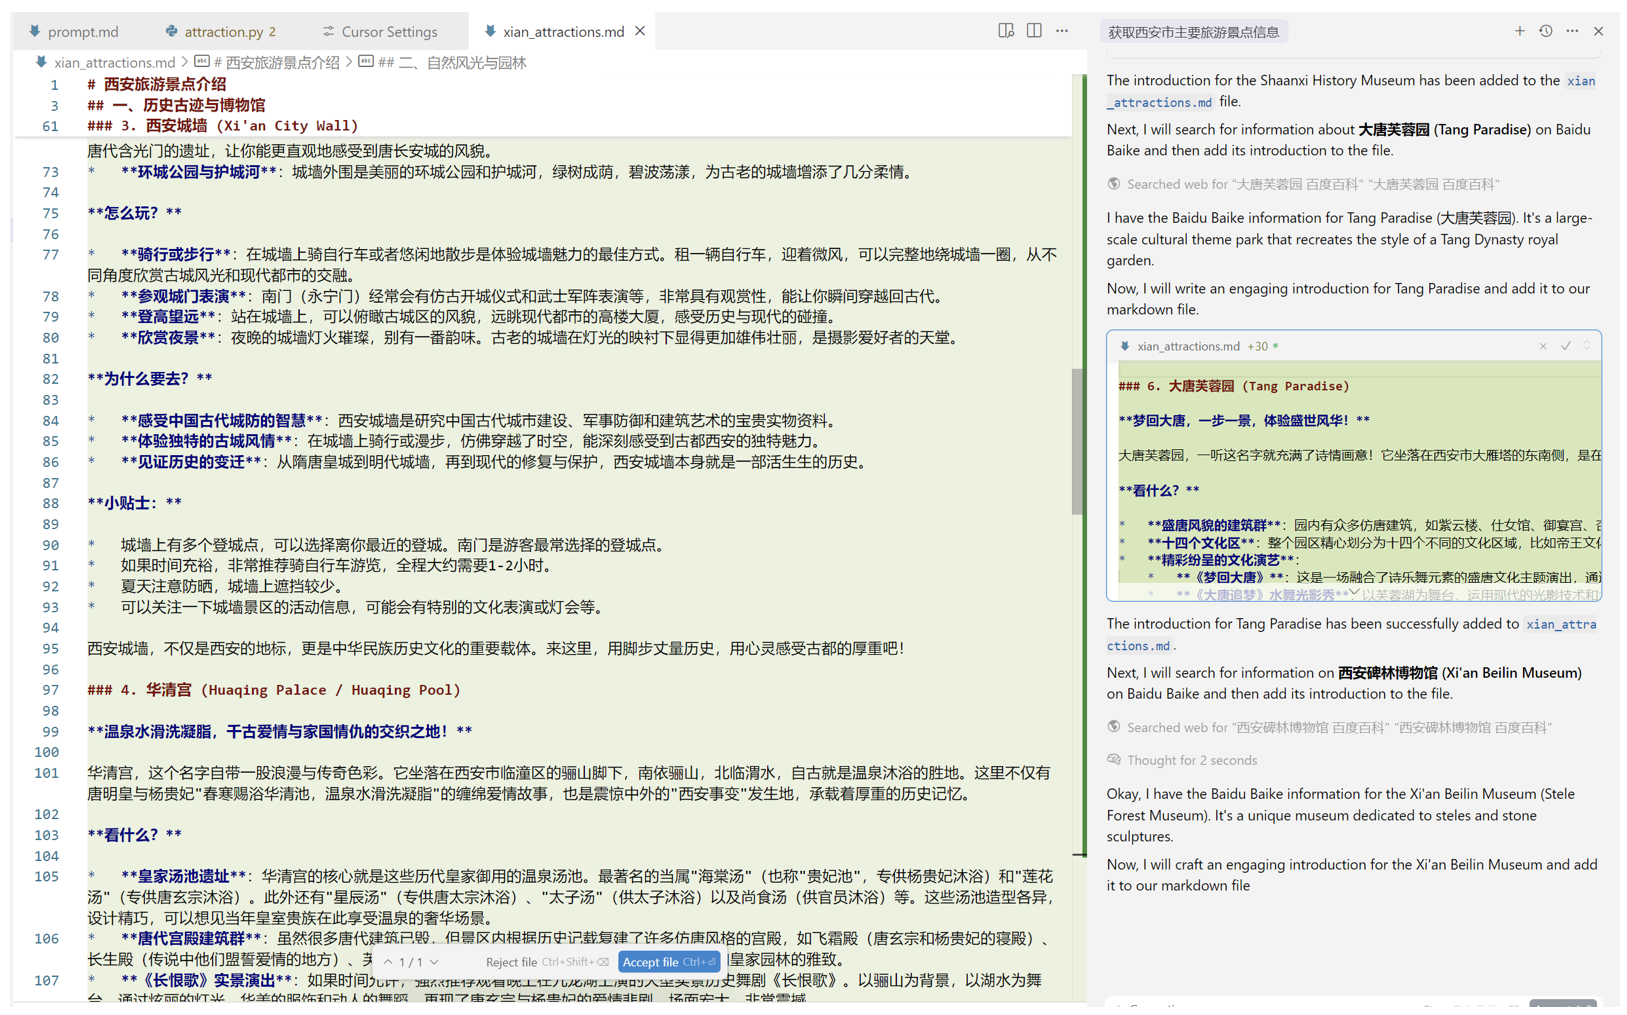The image size is (1627, 1015).
Task: Click the thought icon beside "Thought for 2 seconds"
Action: click(1114, 760)
